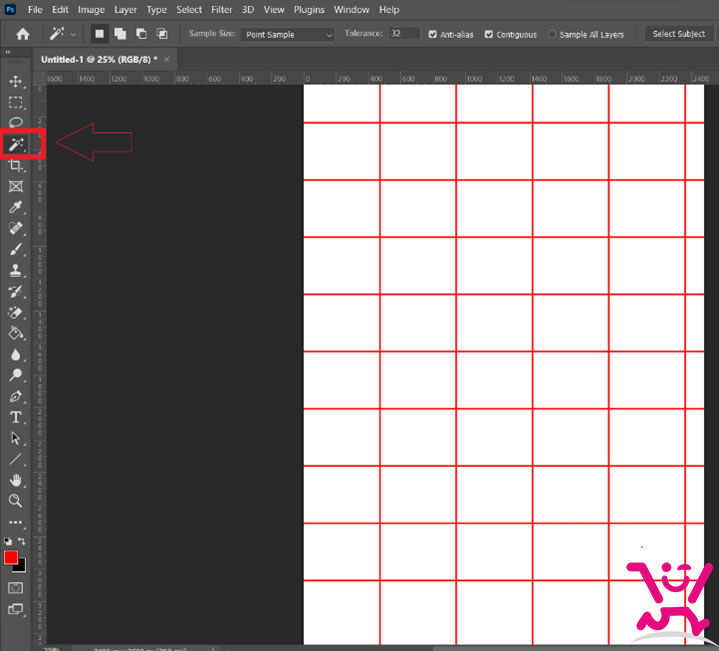Select the History Brush tool
The height and width of the screenshot is (651, 719).
point(16,292)
